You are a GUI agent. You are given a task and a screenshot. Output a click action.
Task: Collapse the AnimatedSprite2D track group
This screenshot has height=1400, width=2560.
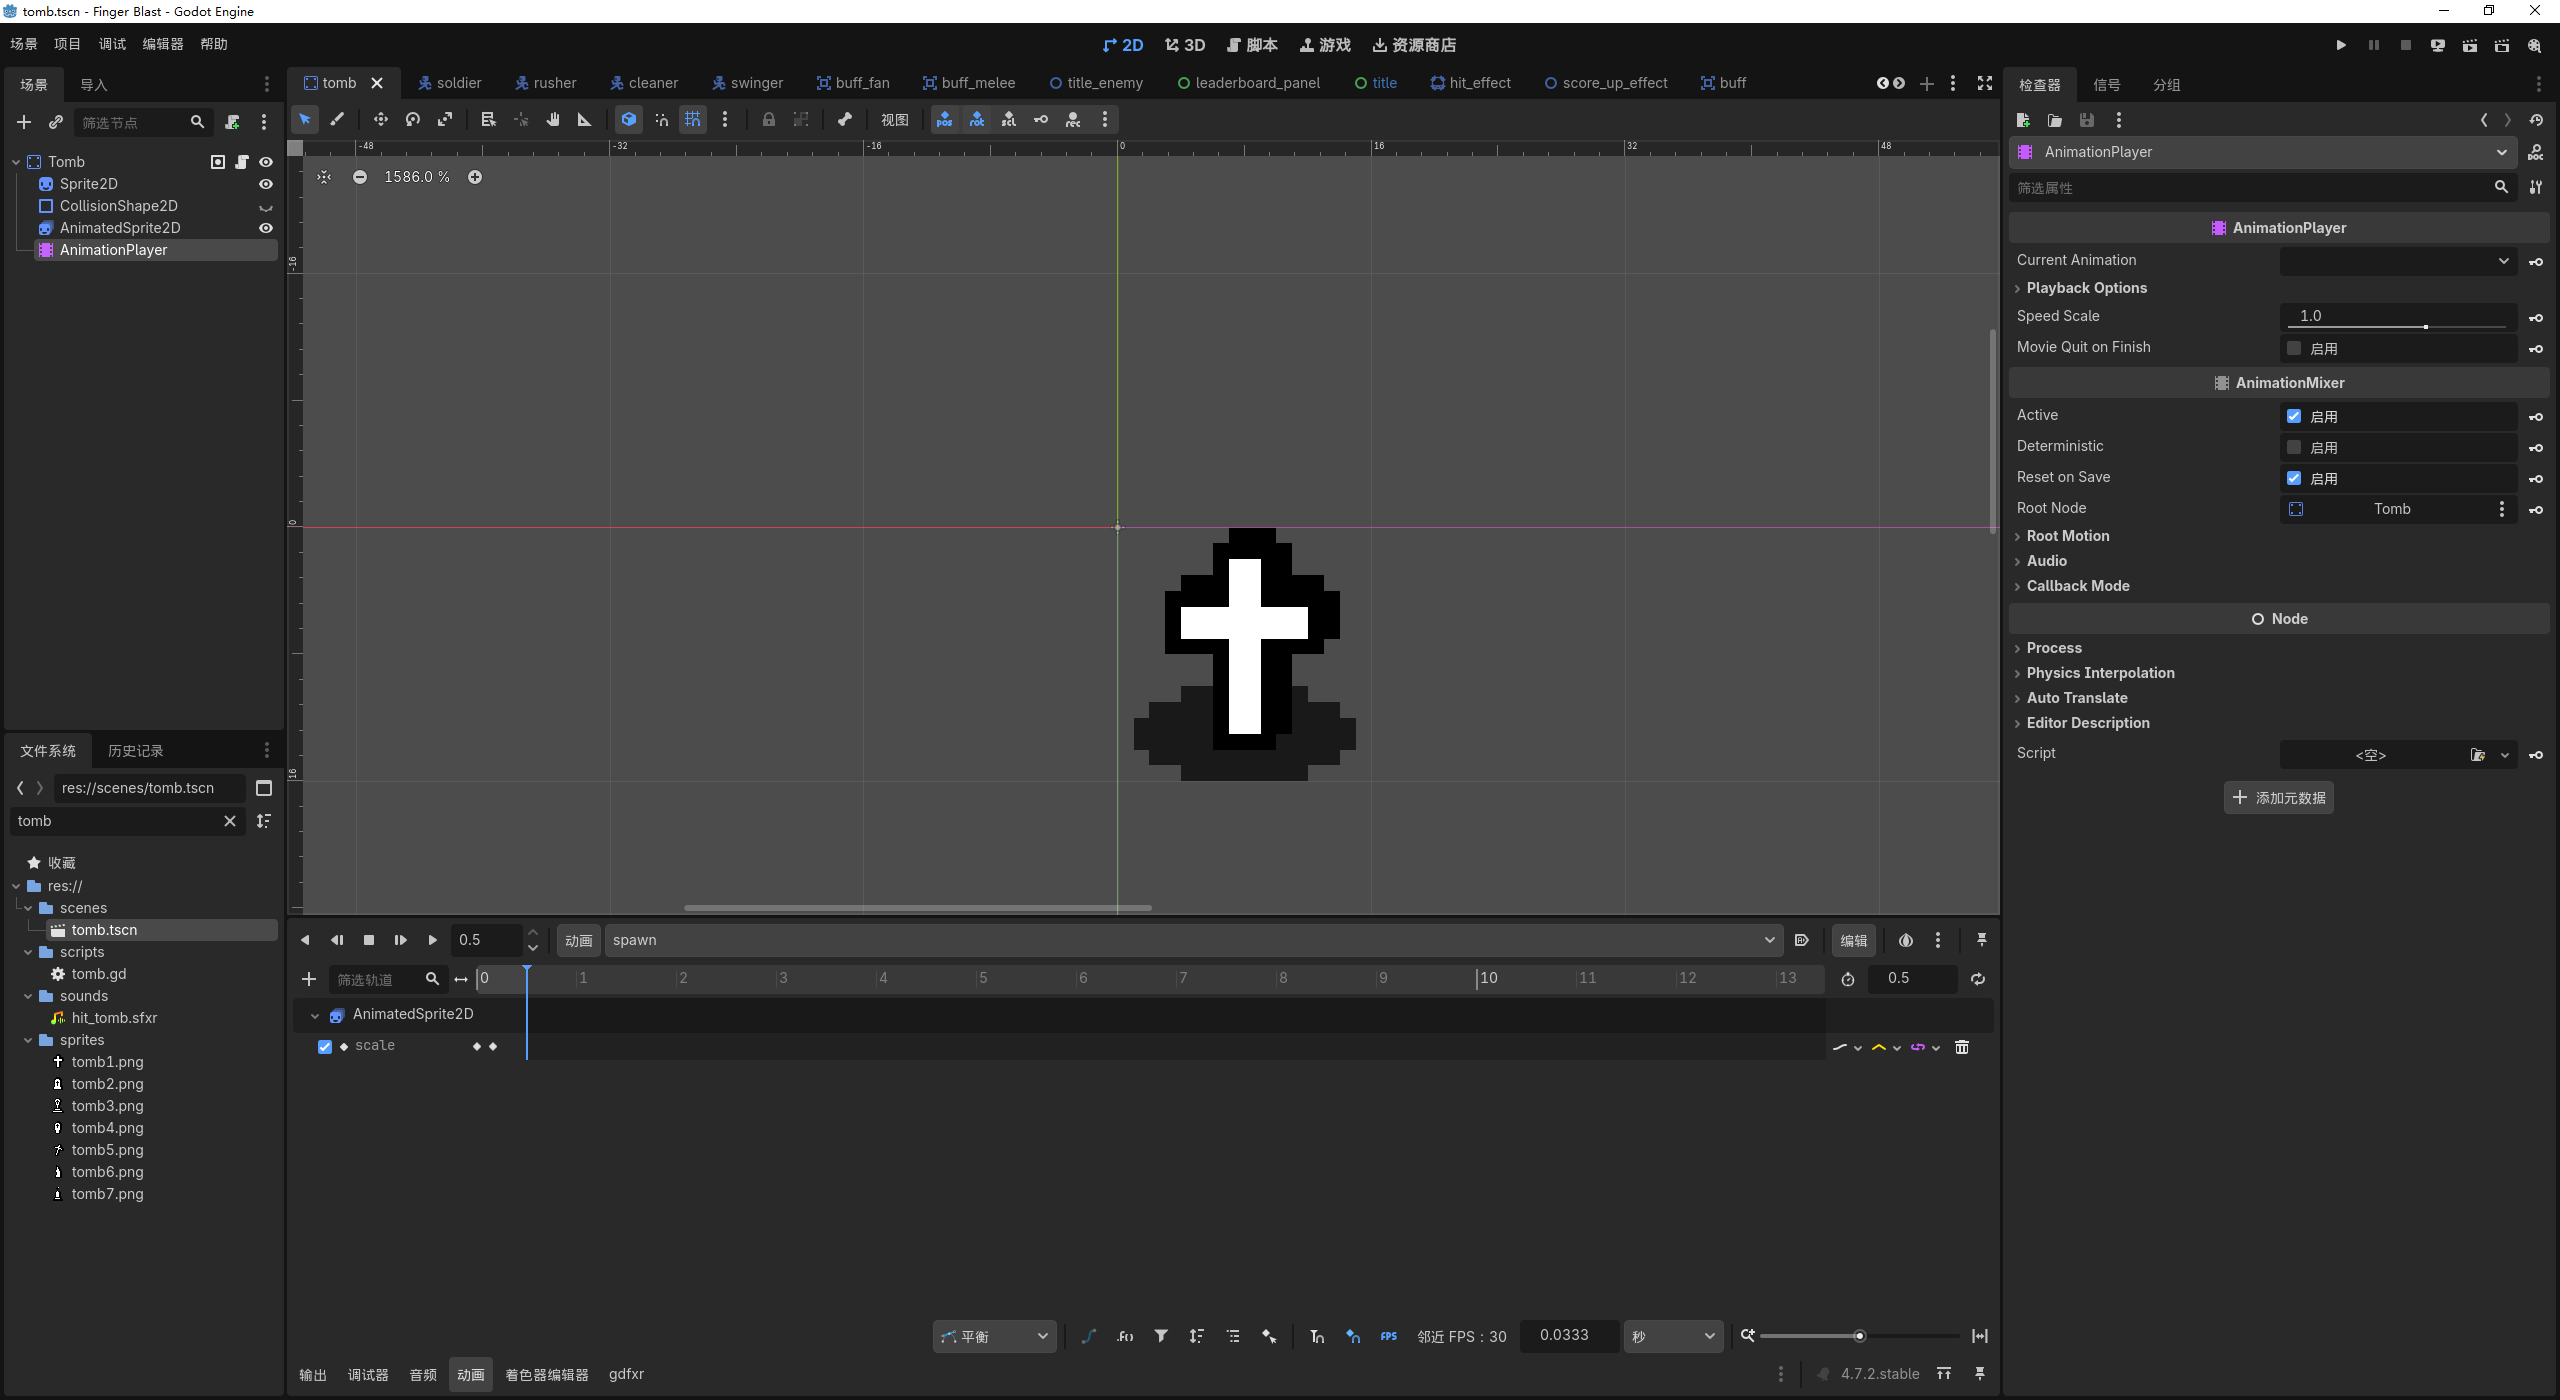(x=315, y=1016)
